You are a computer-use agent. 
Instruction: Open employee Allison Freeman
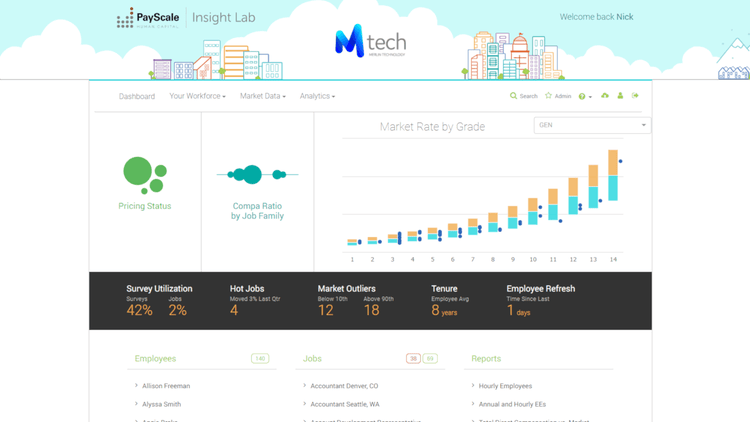tap(166, 386)
